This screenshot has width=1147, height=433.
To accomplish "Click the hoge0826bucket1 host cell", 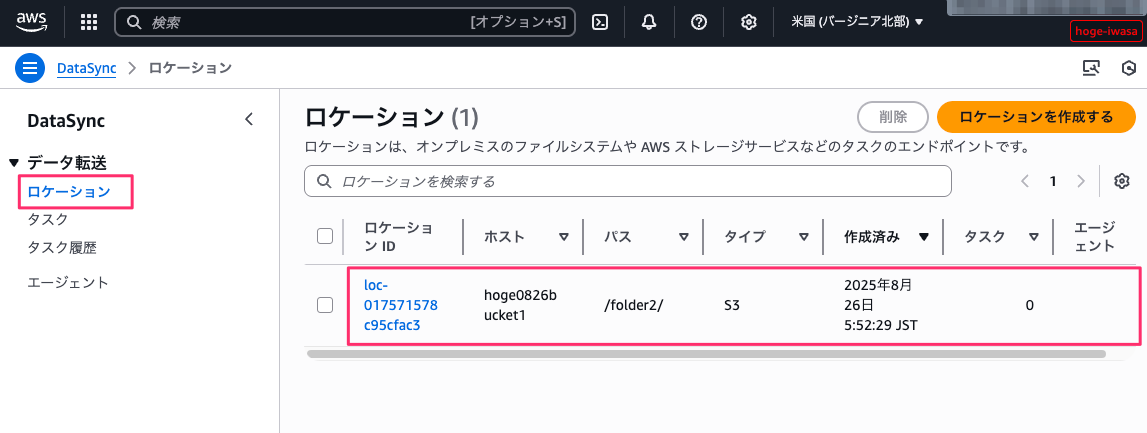I will click(x=520, y=305).
